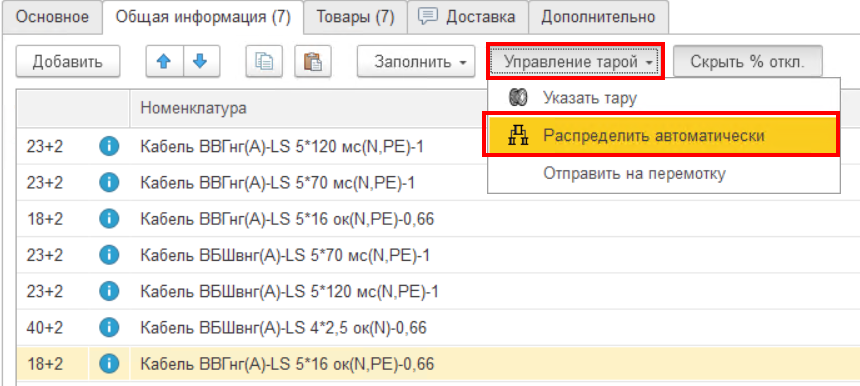Switch to the Основное tab
The image size is (860, 386).
(52, 17)
